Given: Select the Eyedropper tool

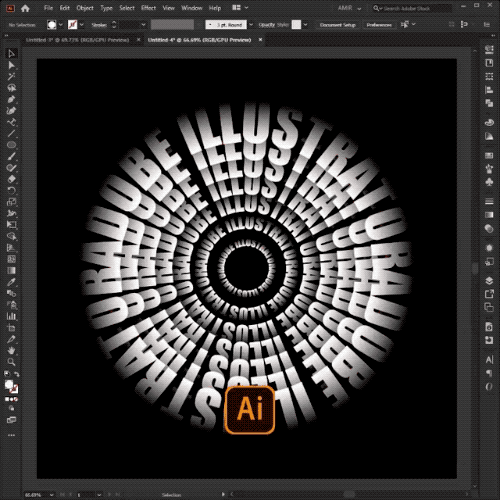Looking at the screenshot, I should point(11,282).
